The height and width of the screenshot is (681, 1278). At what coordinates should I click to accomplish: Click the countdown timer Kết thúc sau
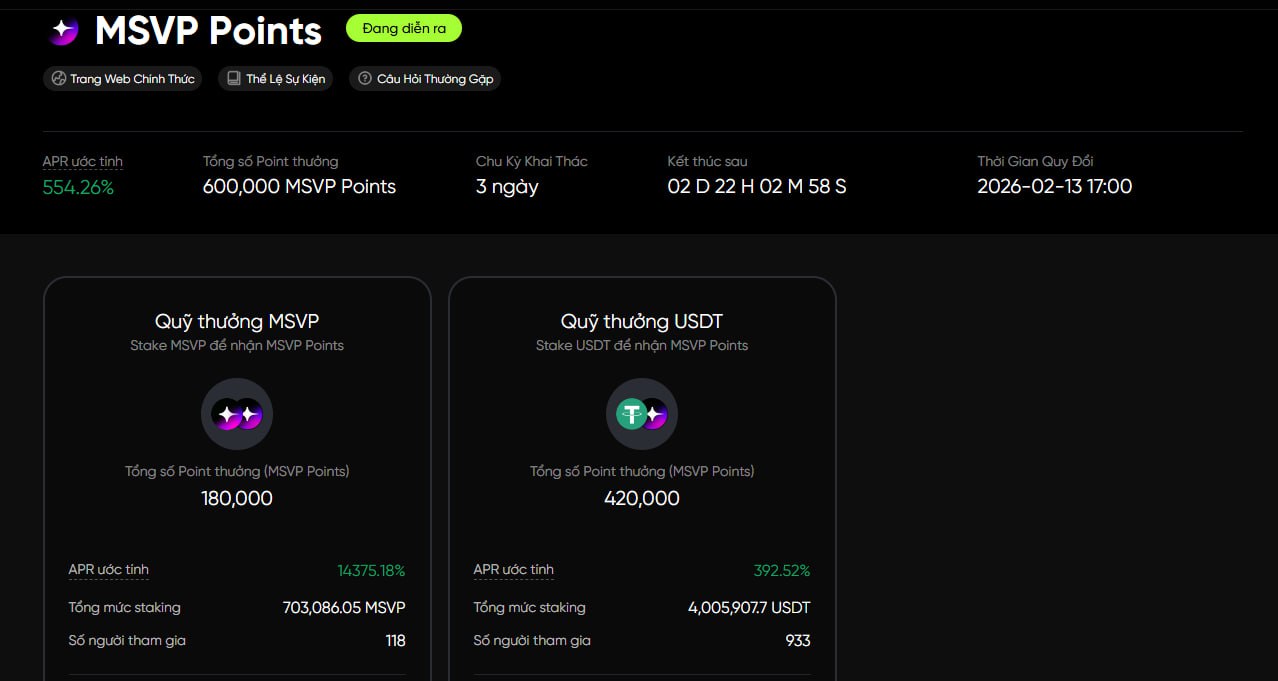[756, 187]
